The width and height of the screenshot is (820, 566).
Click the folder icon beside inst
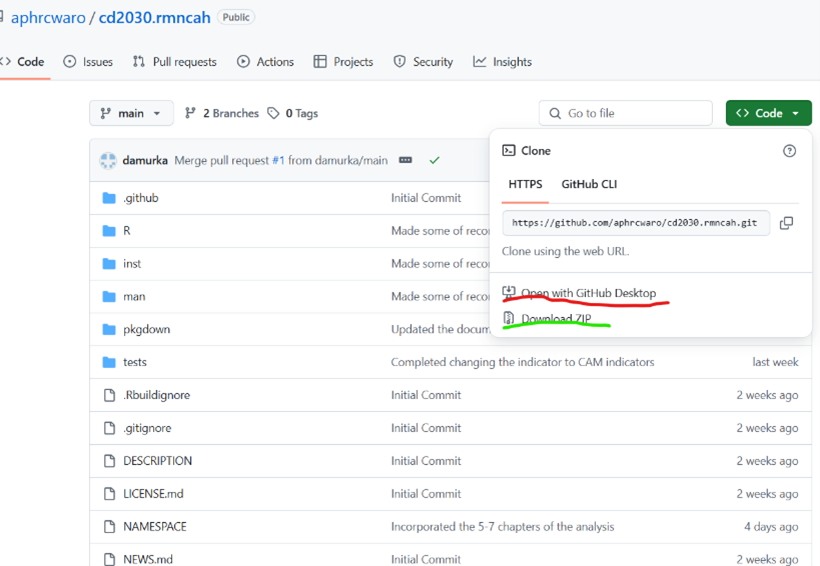point(109,264)
